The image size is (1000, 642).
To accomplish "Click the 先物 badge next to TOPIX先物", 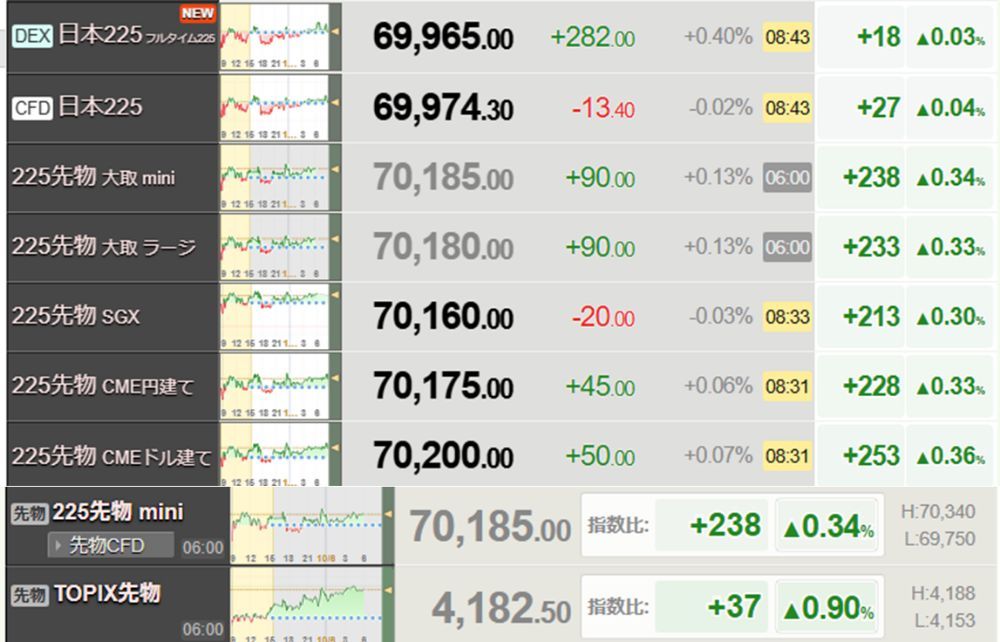I will pos(29,595).
